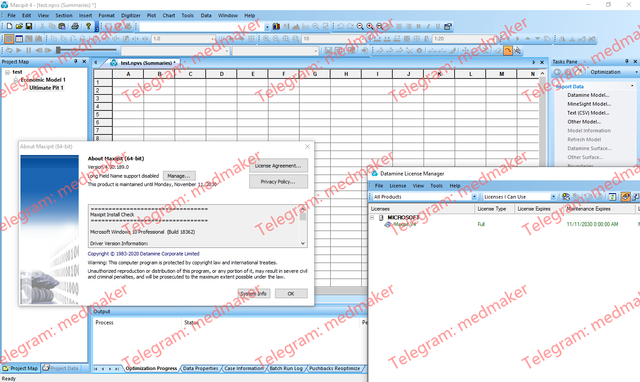Click the Privacy Policy button
The image size is (640, 382).
pos(278,182)
